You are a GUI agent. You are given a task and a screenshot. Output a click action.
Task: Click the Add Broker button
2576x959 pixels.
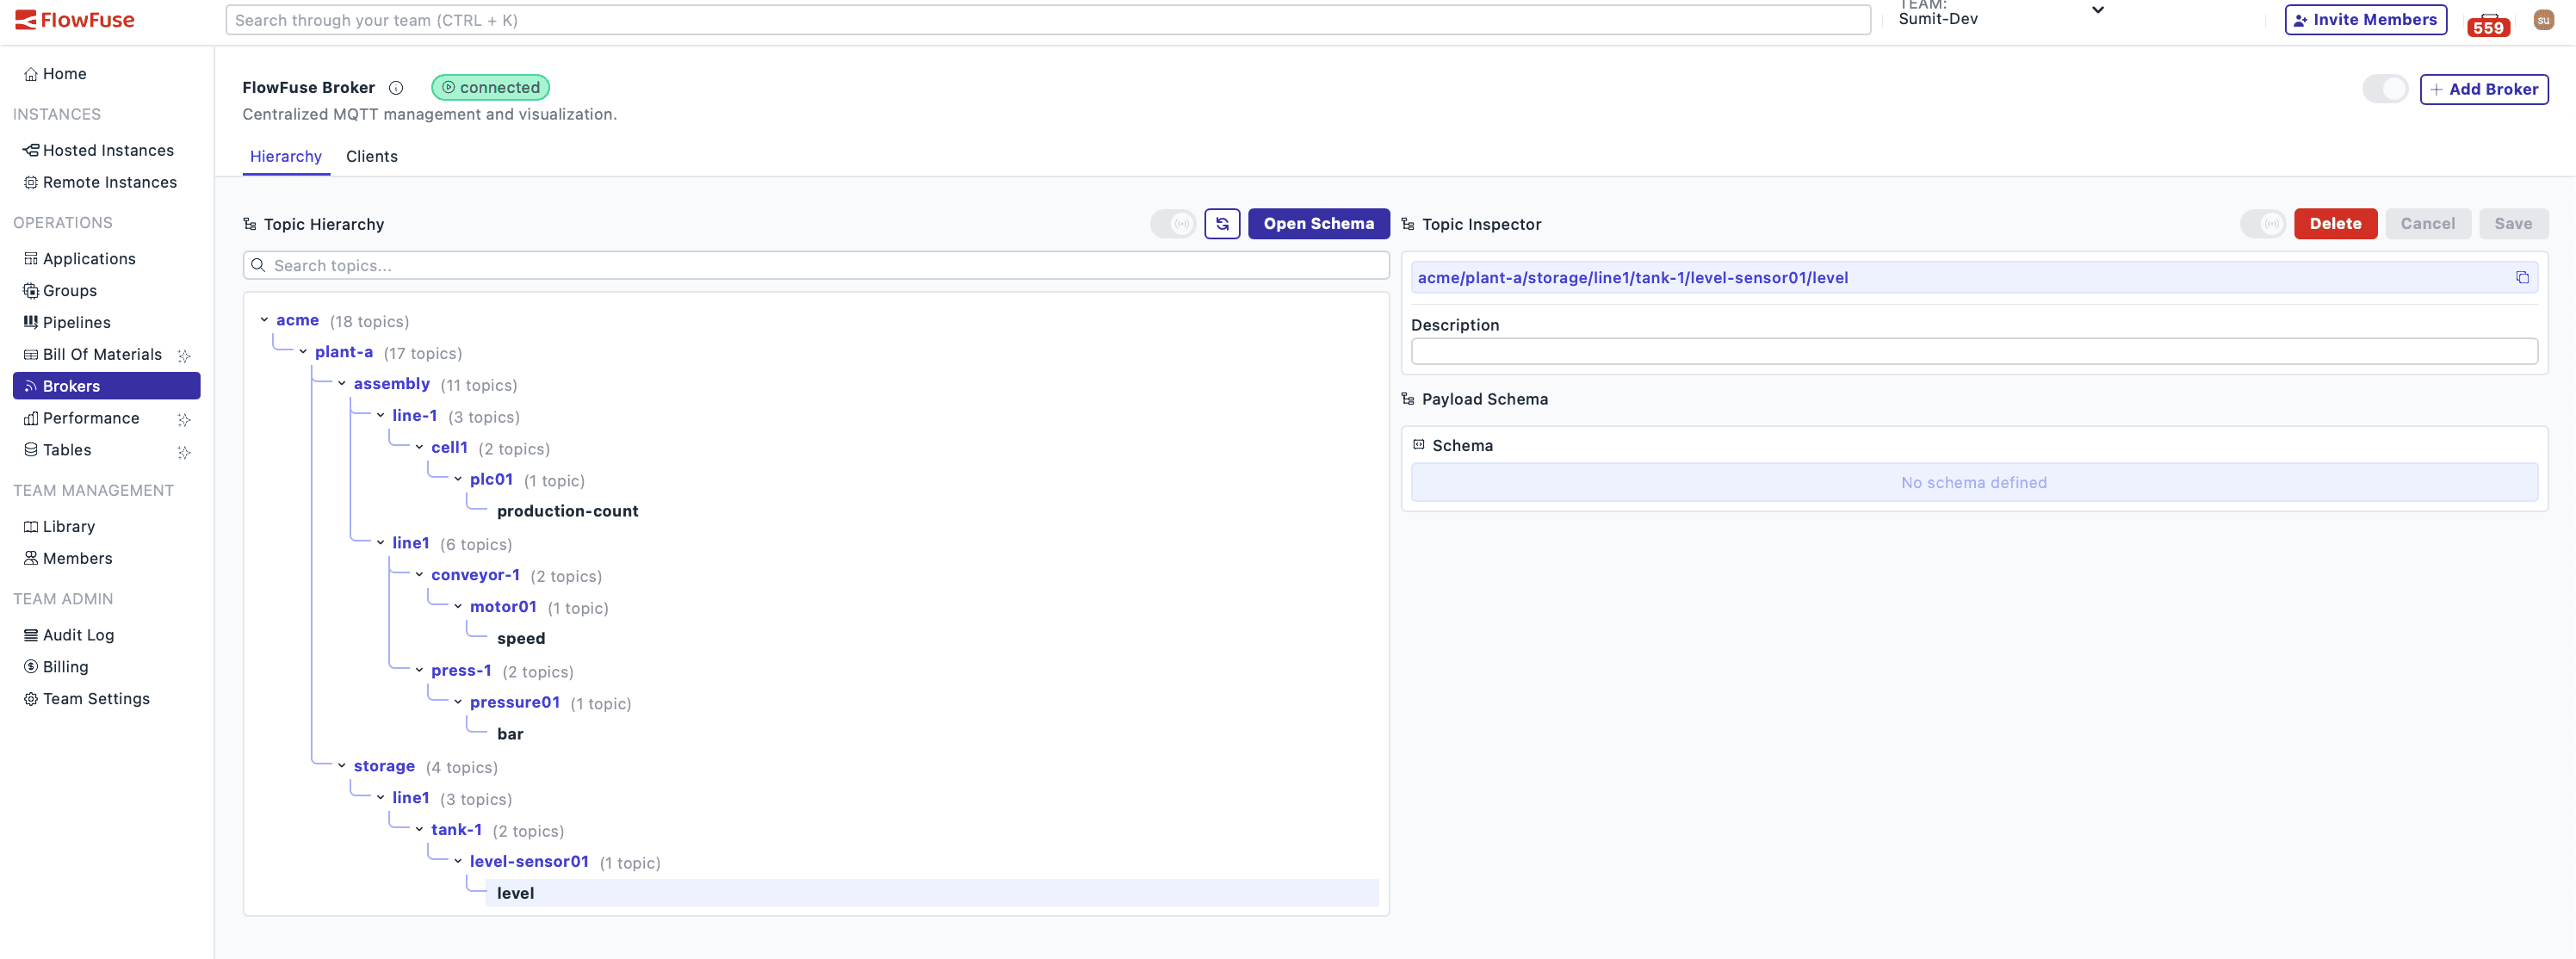(x=2484, y=89)
